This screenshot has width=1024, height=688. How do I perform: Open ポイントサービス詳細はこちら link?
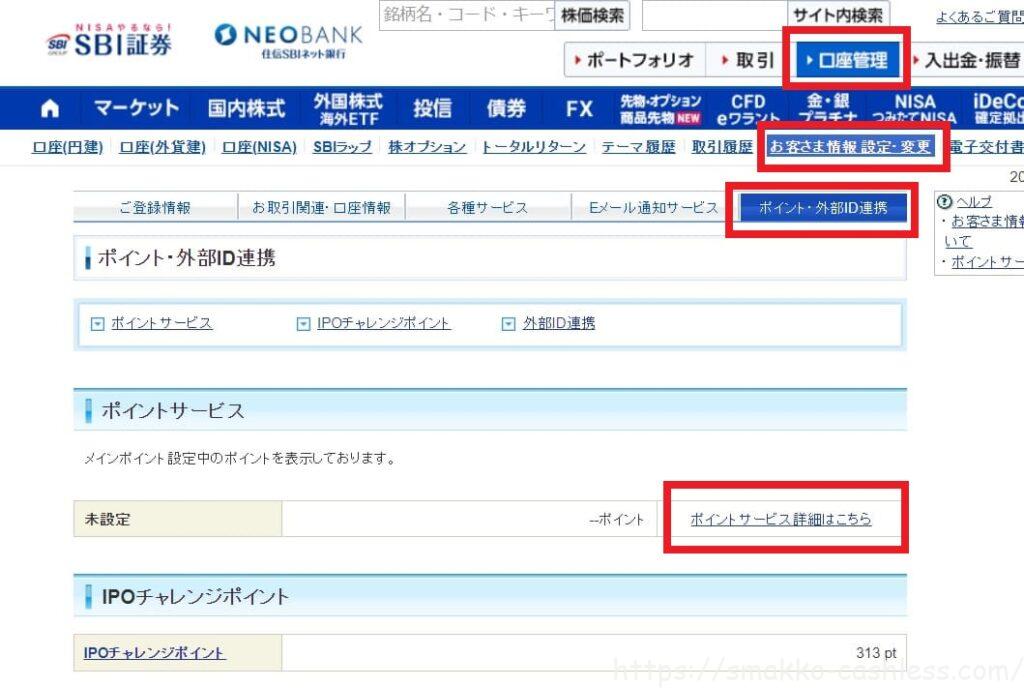click(x=780, y=519)
